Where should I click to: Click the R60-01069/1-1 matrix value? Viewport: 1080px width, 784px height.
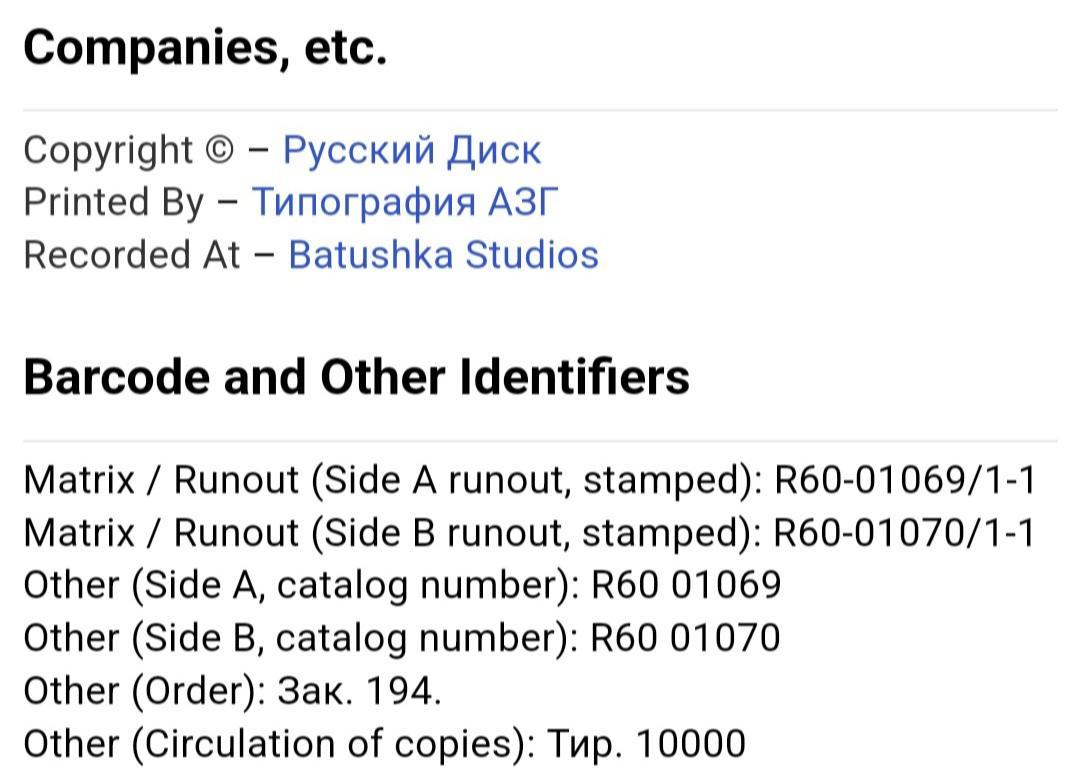click(x=906, y=480)
